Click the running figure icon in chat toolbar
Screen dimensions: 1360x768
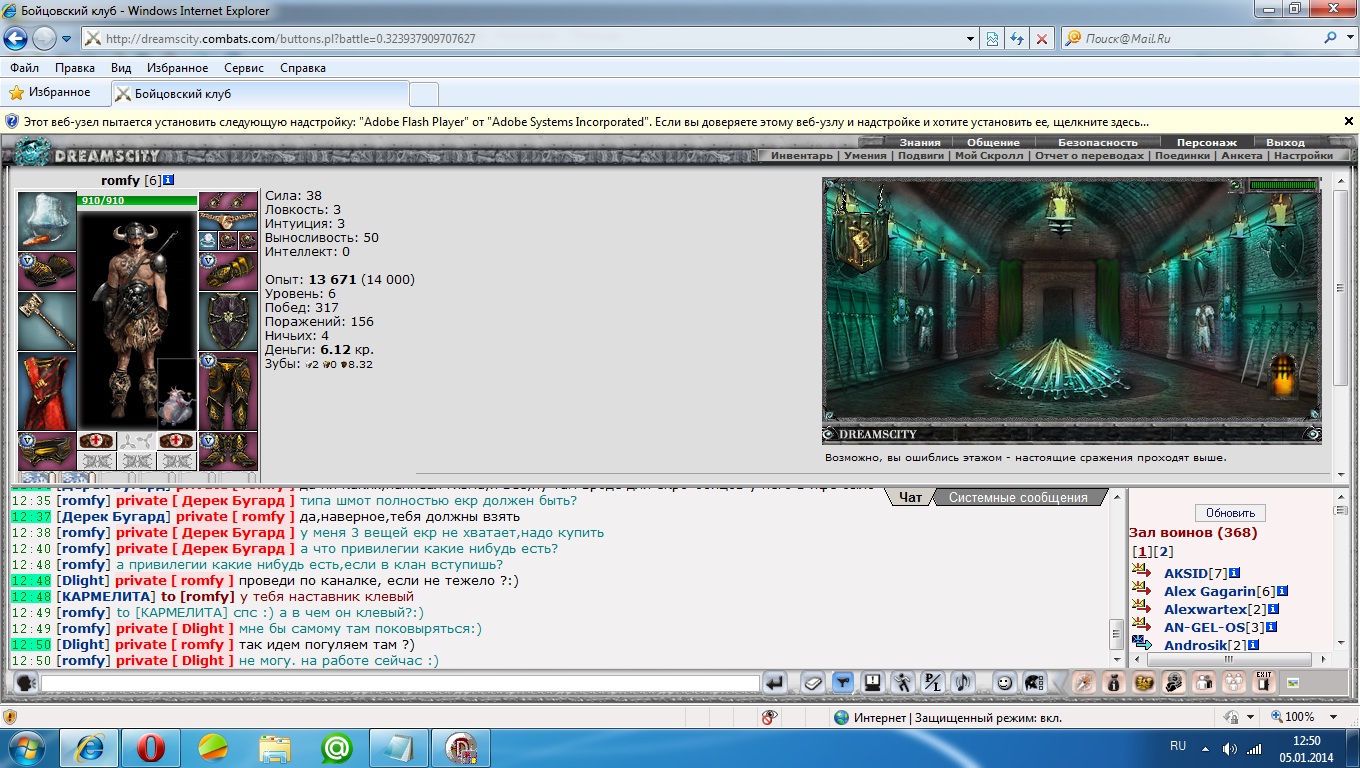[903, 683]
